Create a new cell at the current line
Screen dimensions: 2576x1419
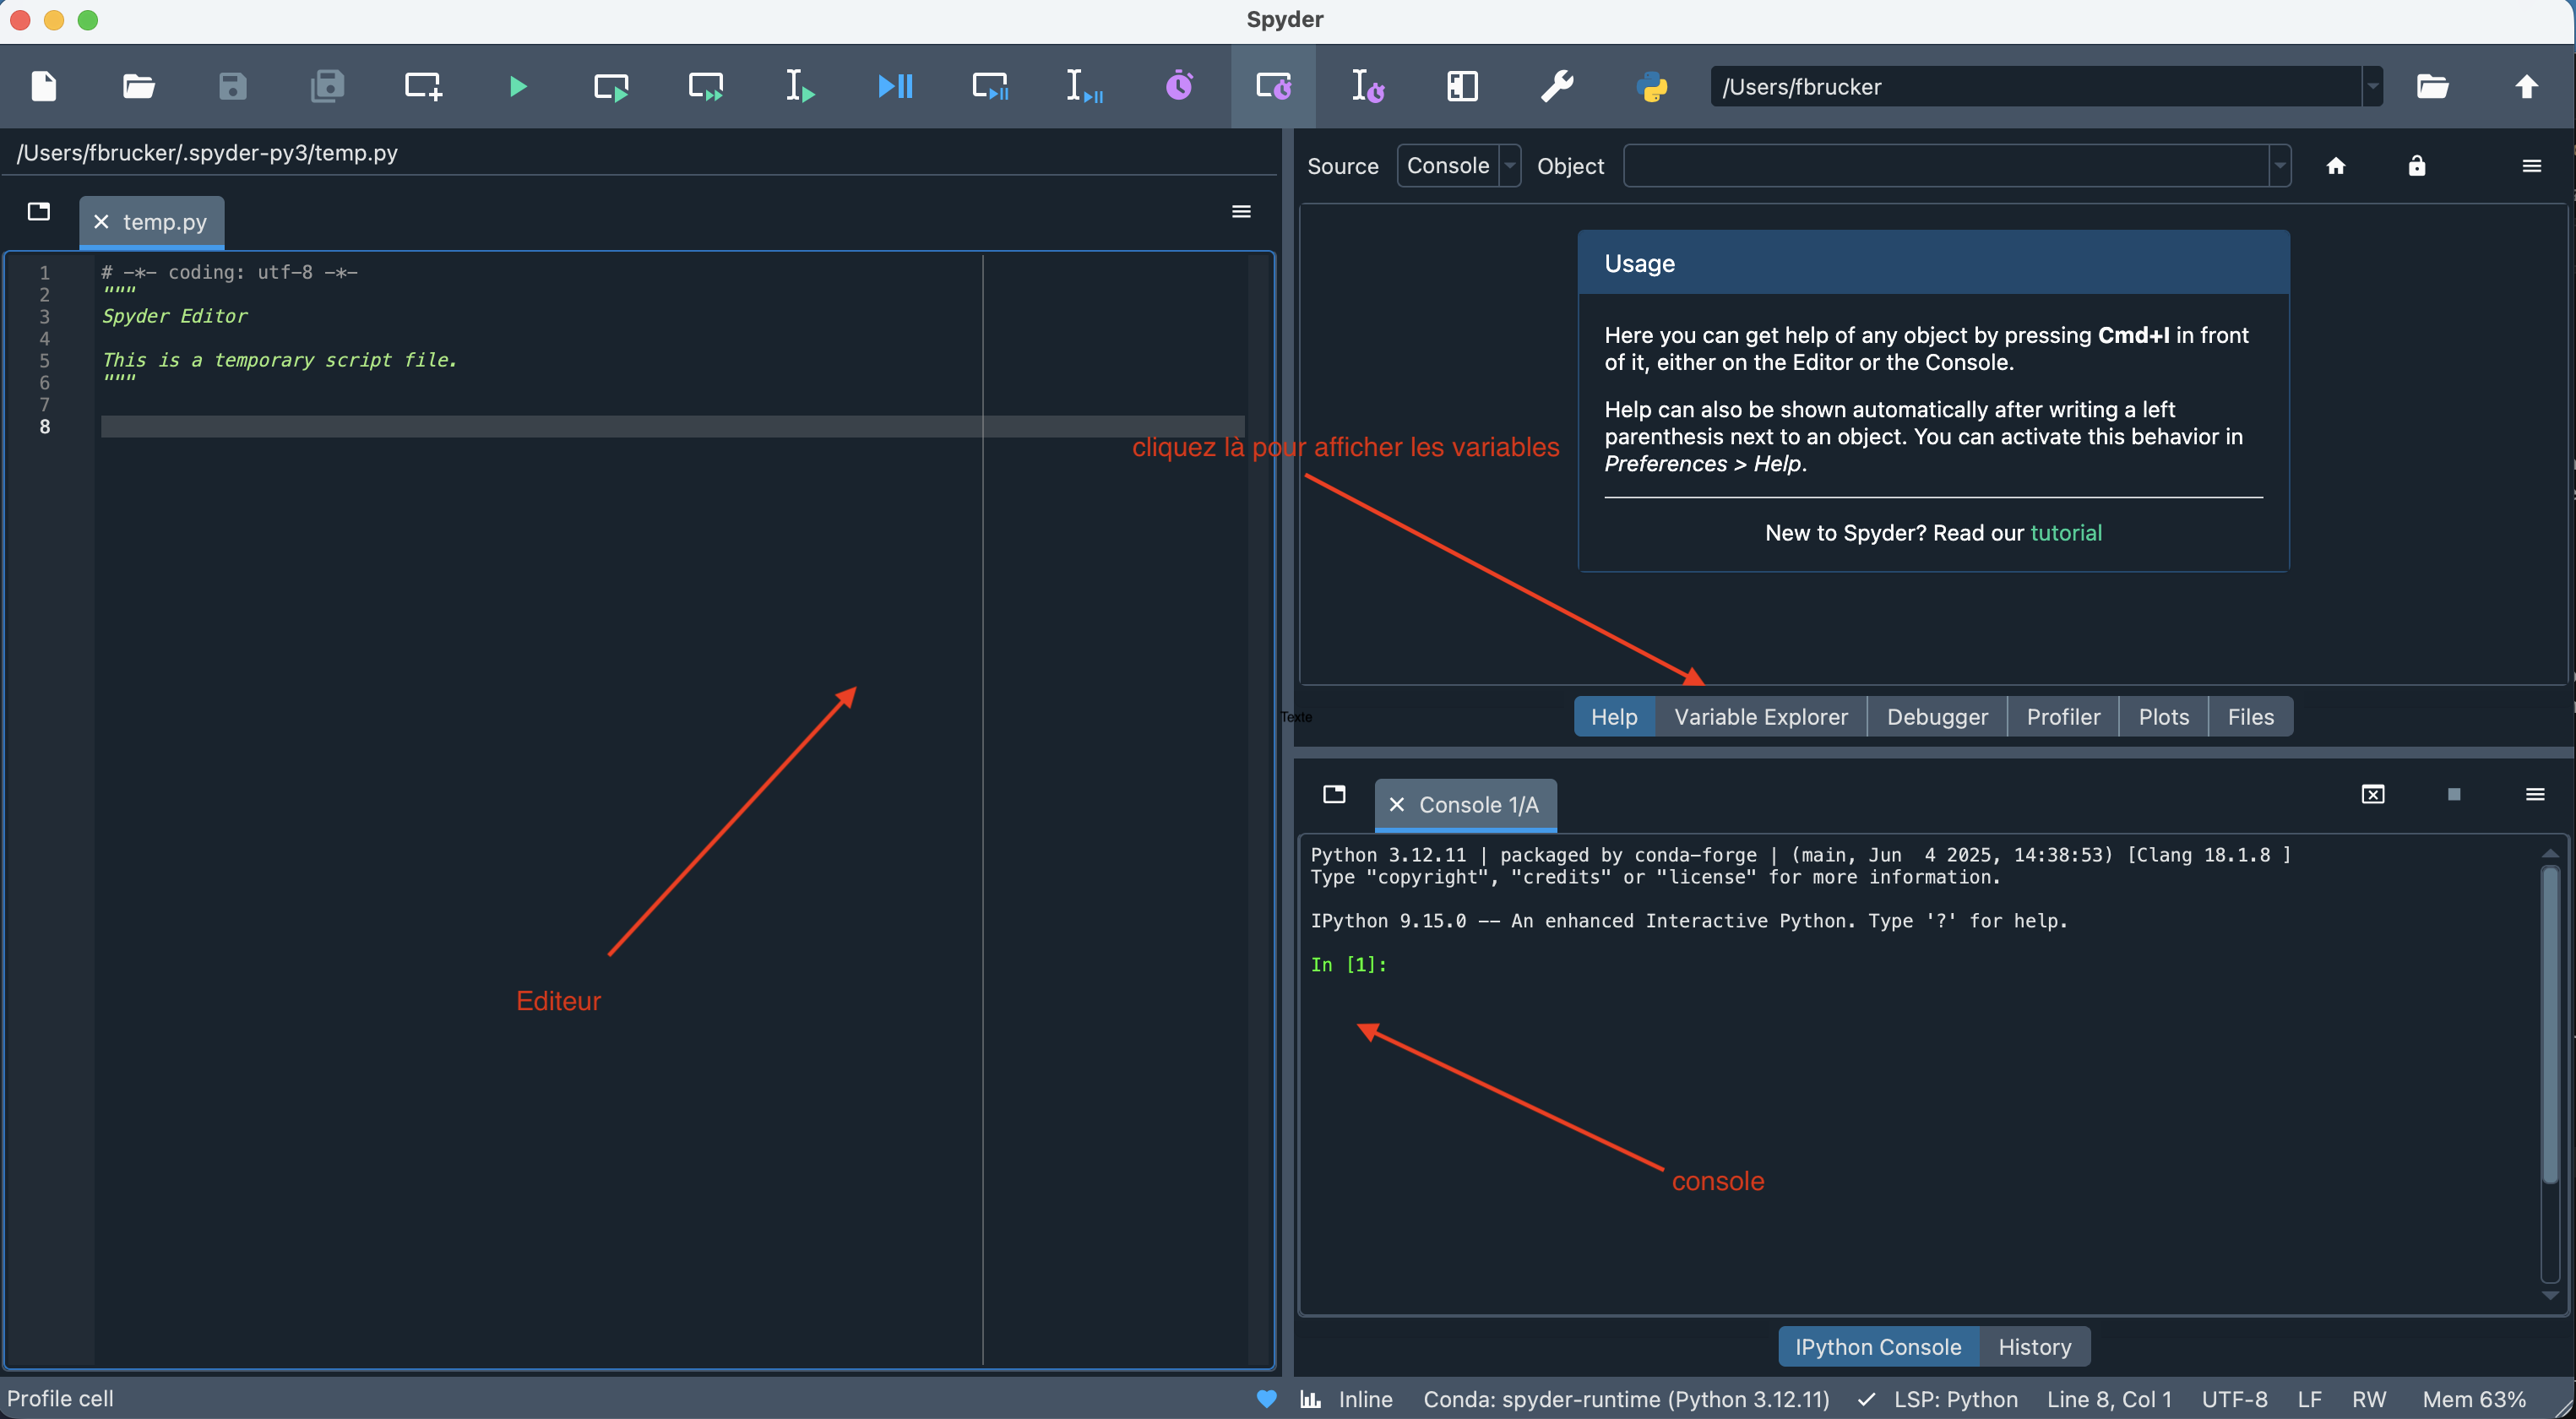coord(422,86)
